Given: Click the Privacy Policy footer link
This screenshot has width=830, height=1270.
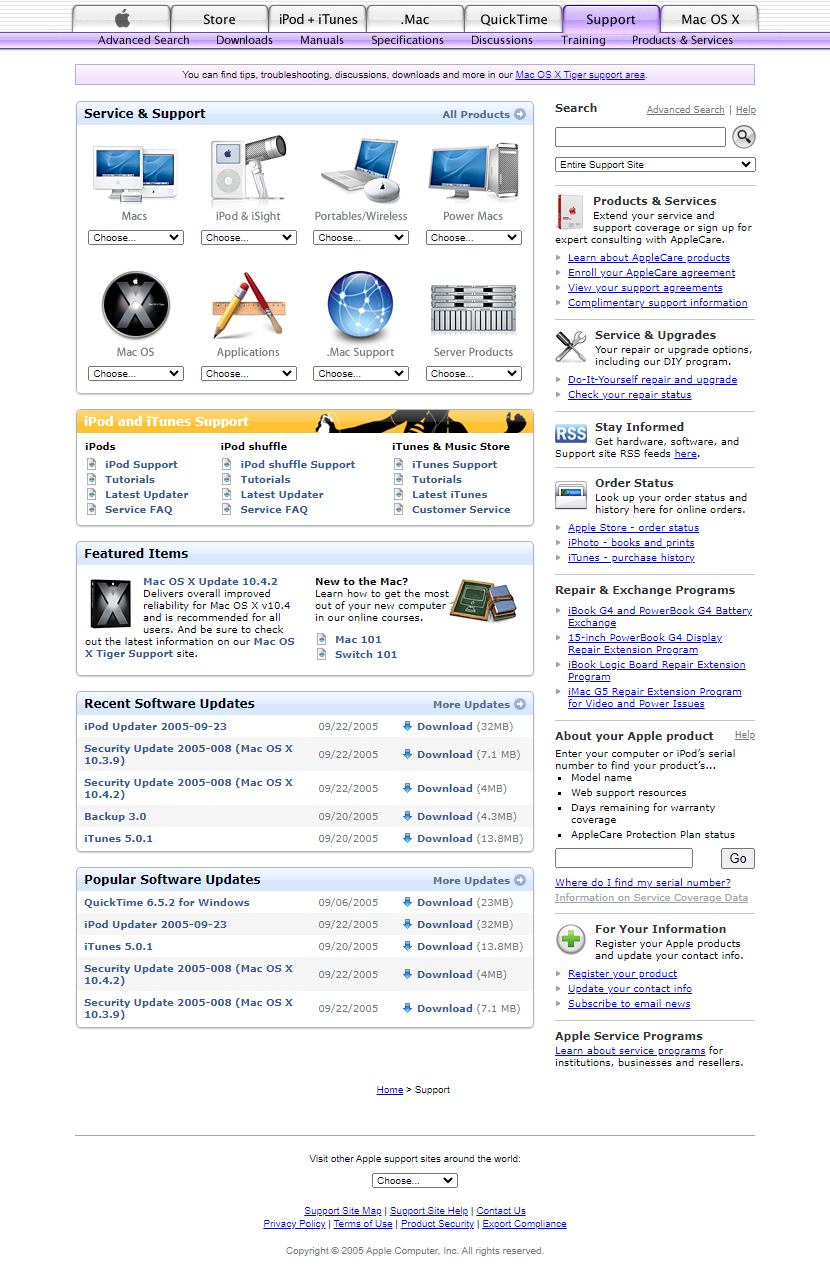Looking at the screenshot, I should (x=294, y=1224).
